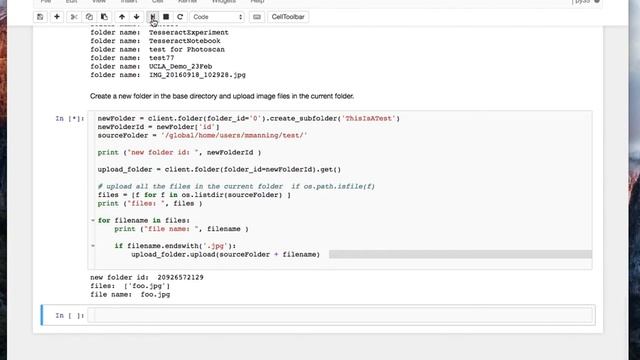Collapse the 'for filename in files' code block

pos(93,220)
